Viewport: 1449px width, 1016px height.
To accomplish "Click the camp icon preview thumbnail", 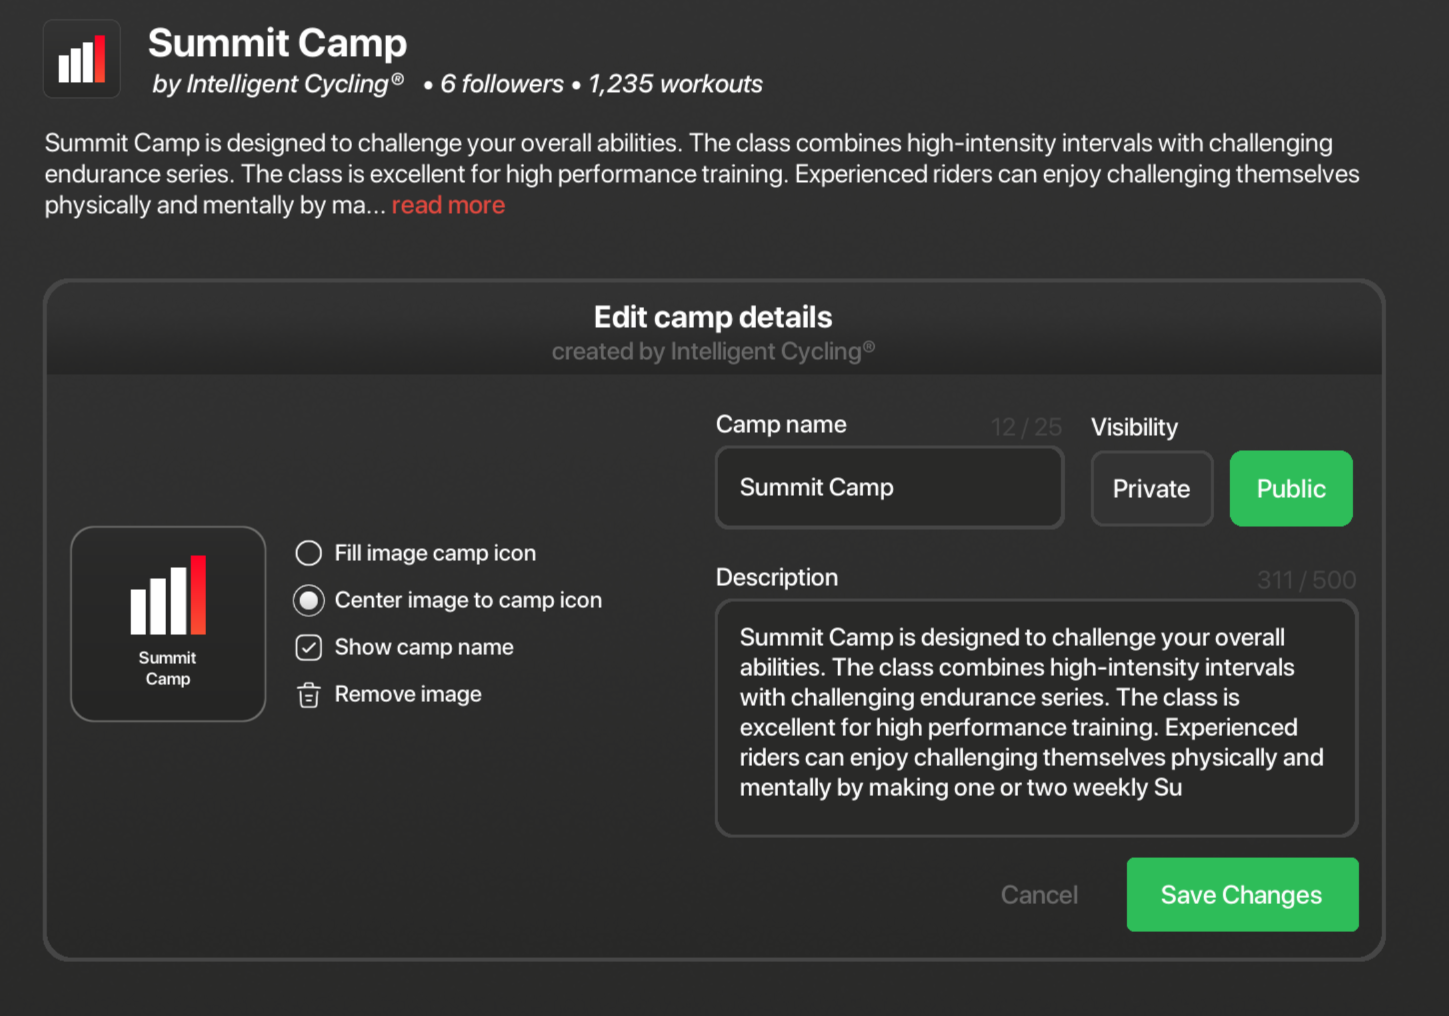I will [168, 623].
